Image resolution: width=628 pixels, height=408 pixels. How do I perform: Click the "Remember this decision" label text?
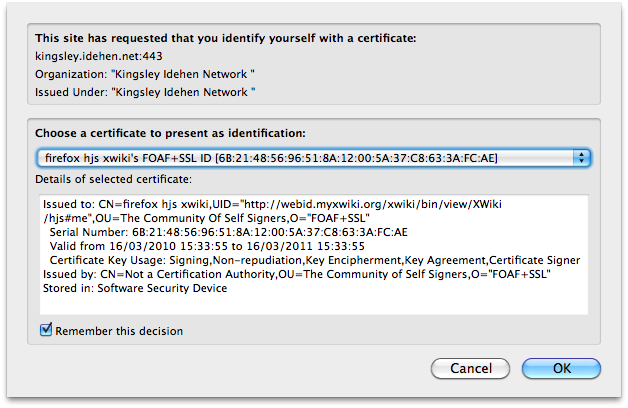point(119,331)
